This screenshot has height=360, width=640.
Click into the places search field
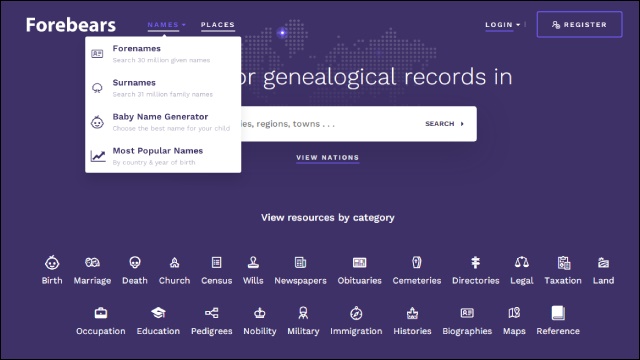coord(327,124)
